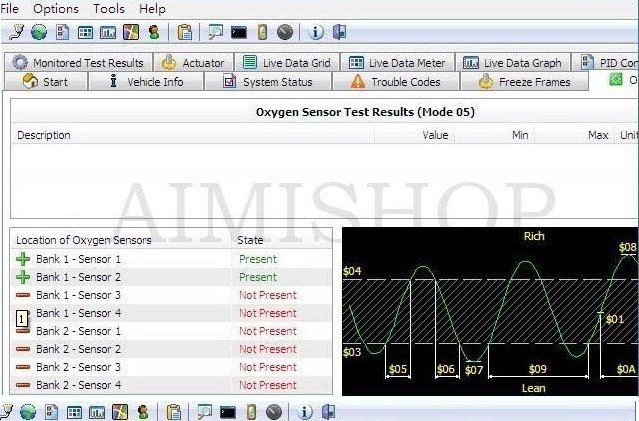Click the exit door icon in the upper toolbar

click(x=339, y=32)
